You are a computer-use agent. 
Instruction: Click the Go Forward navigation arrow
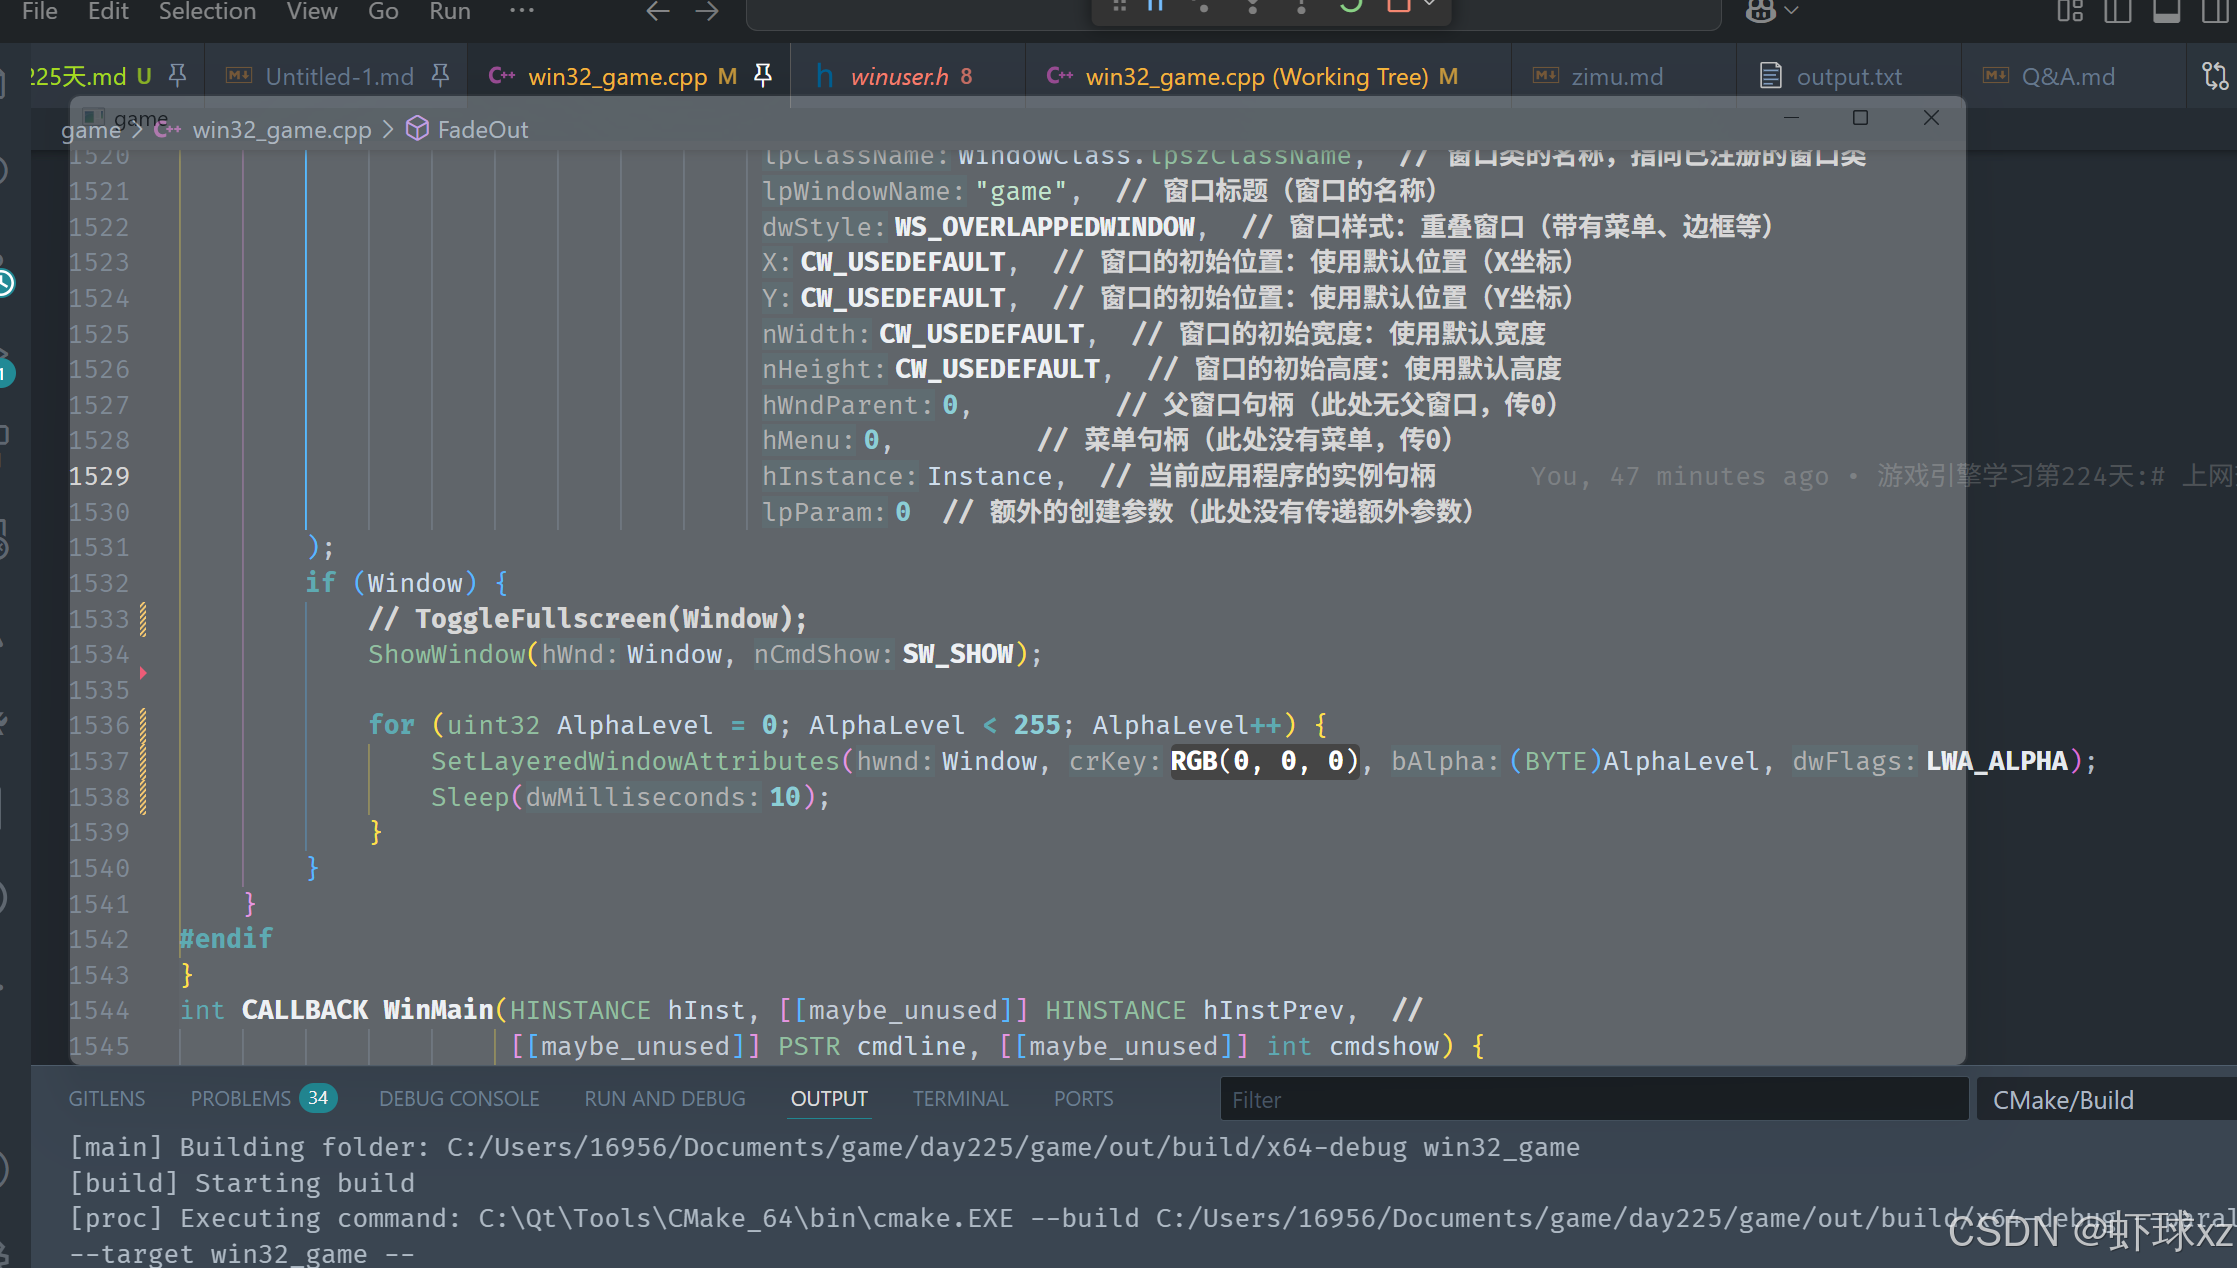707,11
